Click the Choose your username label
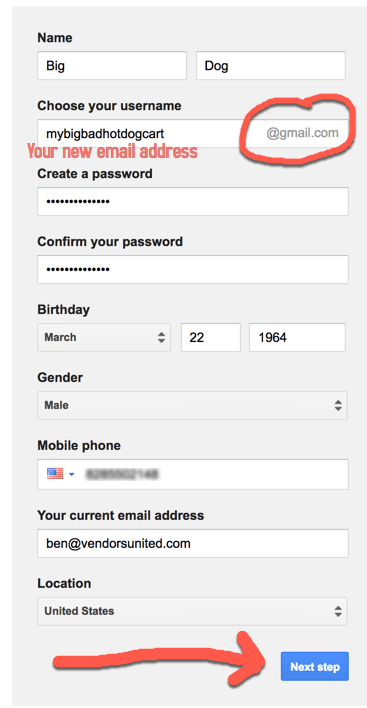367x708 pixels. pos(109,106)
